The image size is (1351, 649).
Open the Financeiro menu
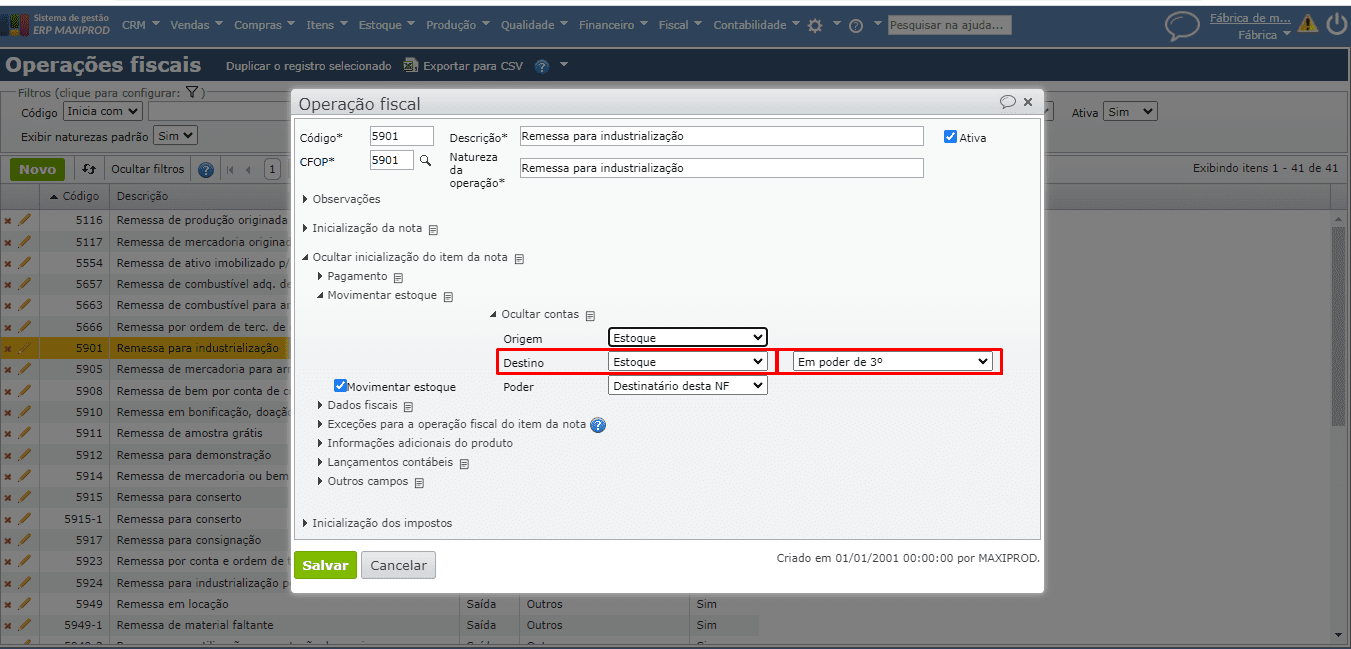[x=613, y=25]
